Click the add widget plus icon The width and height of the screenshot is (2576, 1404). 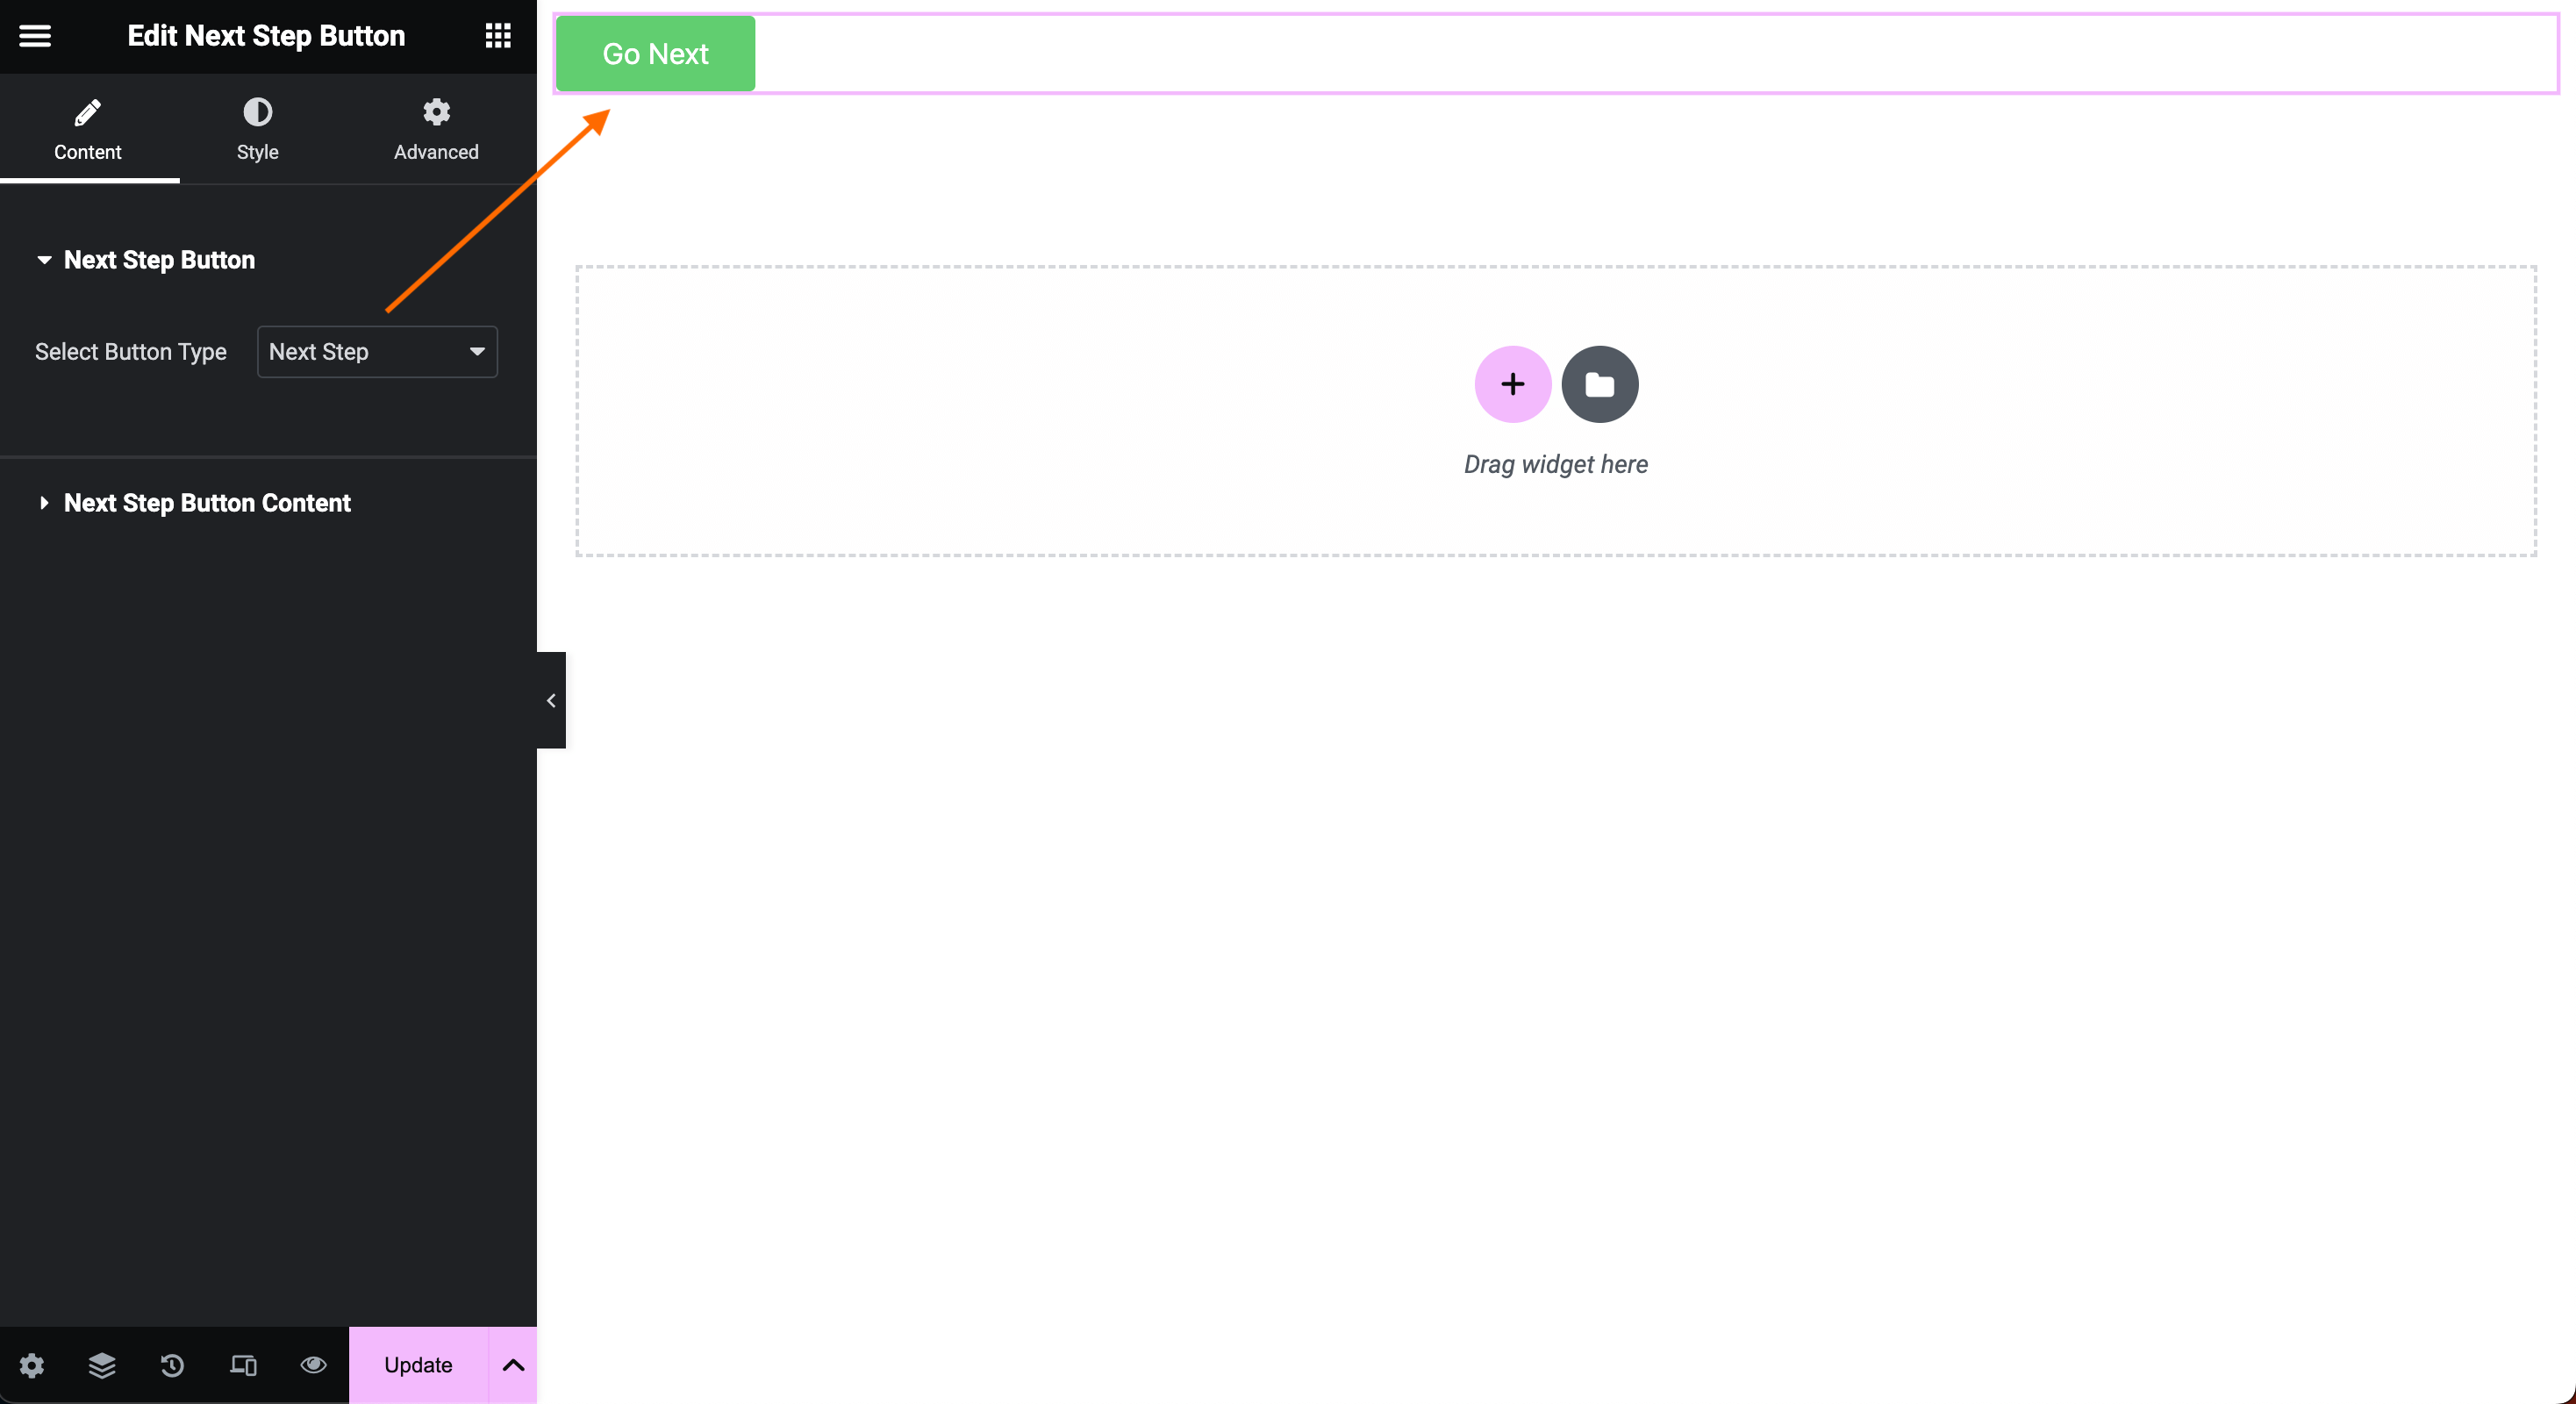pyautogui.click(x=1513, y=383)
